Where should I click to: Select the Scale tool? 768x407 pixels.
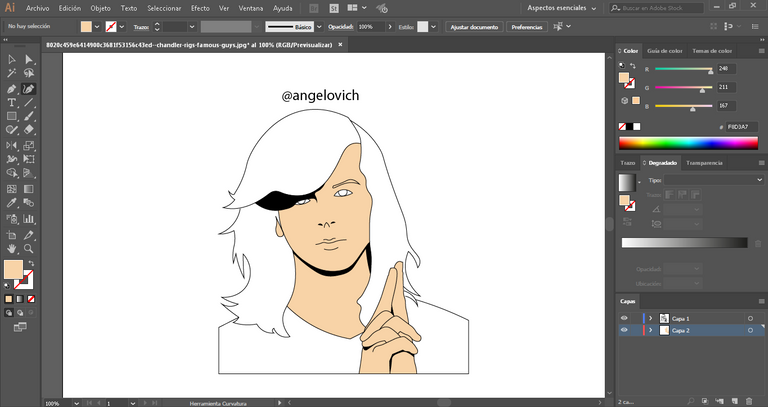29,145
